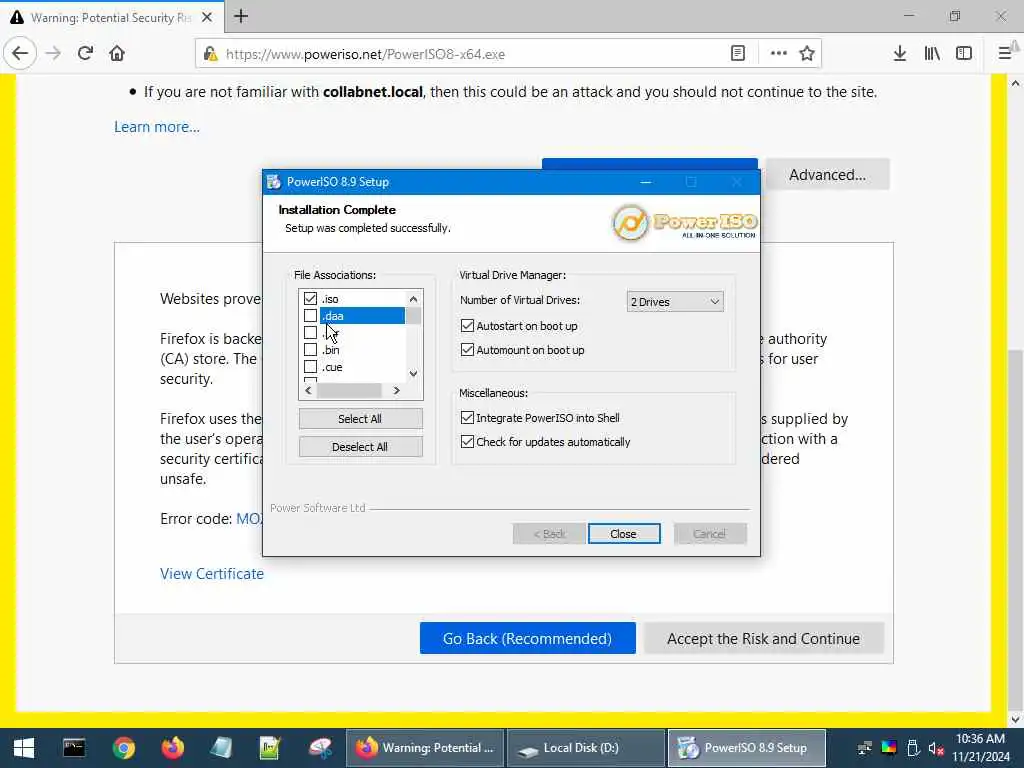Click the connection security lock icon
Image resolution: width=1024 pixels, height=768 pixels.
(210, 54)
